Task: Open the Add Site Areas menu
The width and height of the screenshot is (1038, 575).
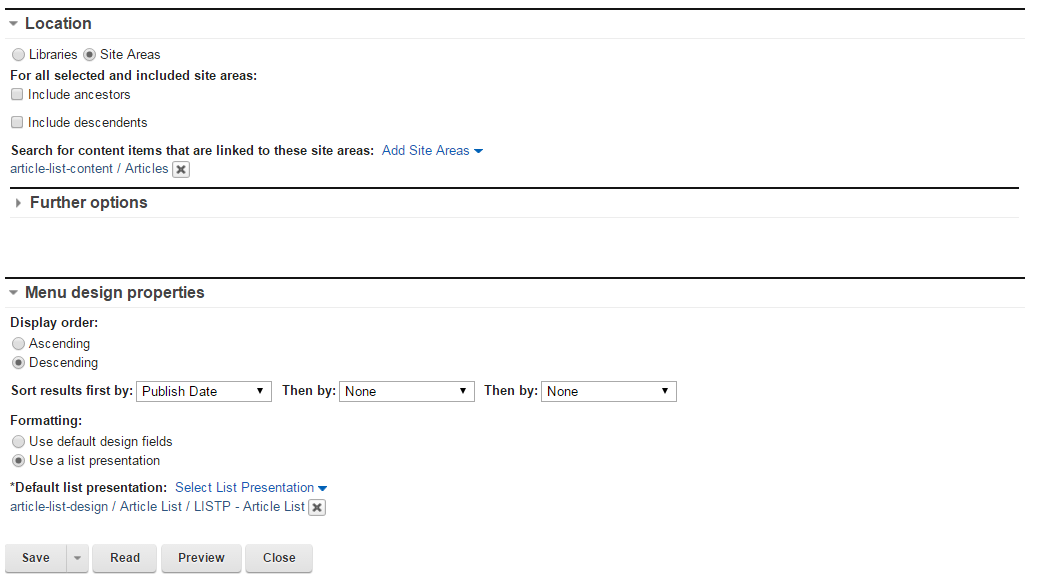Action: pyautogui.click(x=432, y=150)
